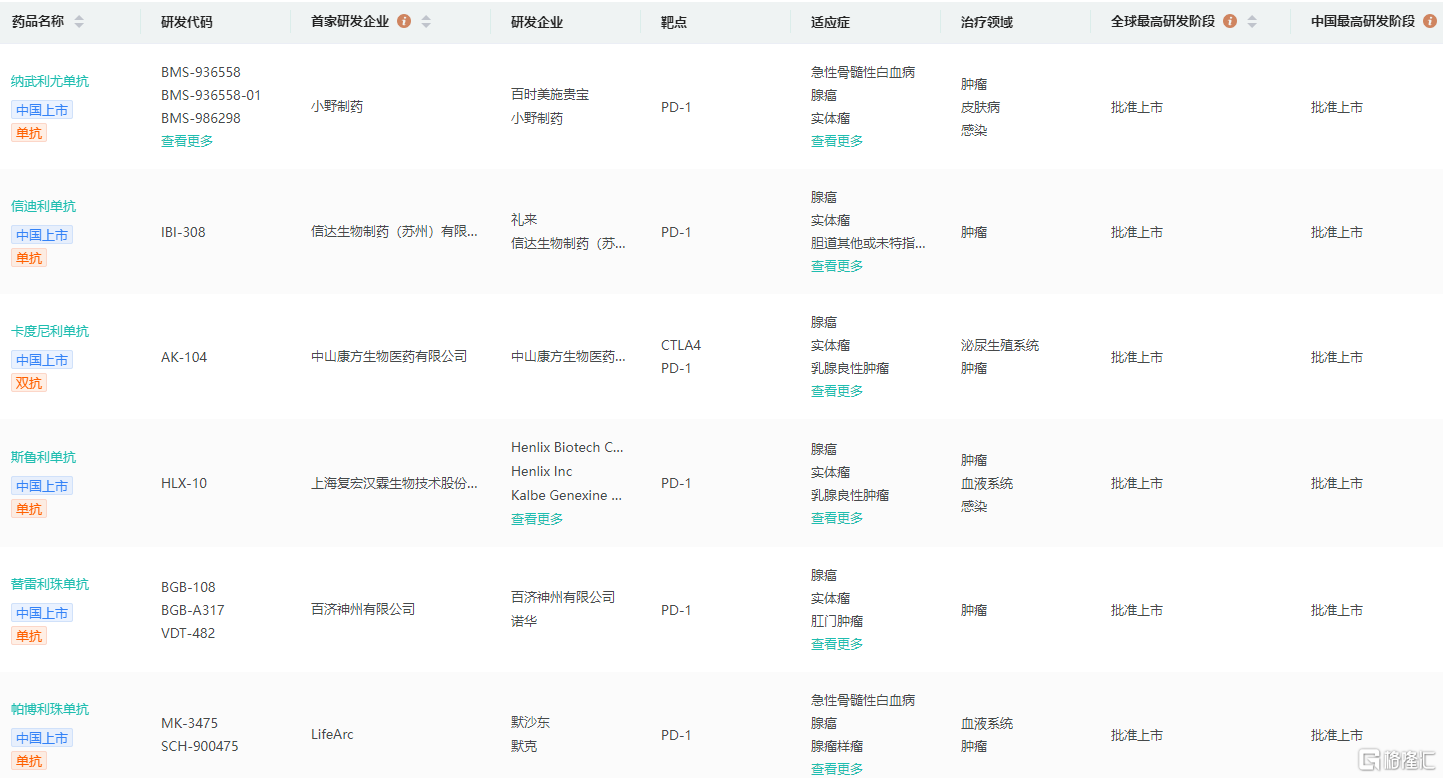Open 帕博利珠单抗 drug page
Viewport: 1443px width, 778px height.
coord(50,709)
